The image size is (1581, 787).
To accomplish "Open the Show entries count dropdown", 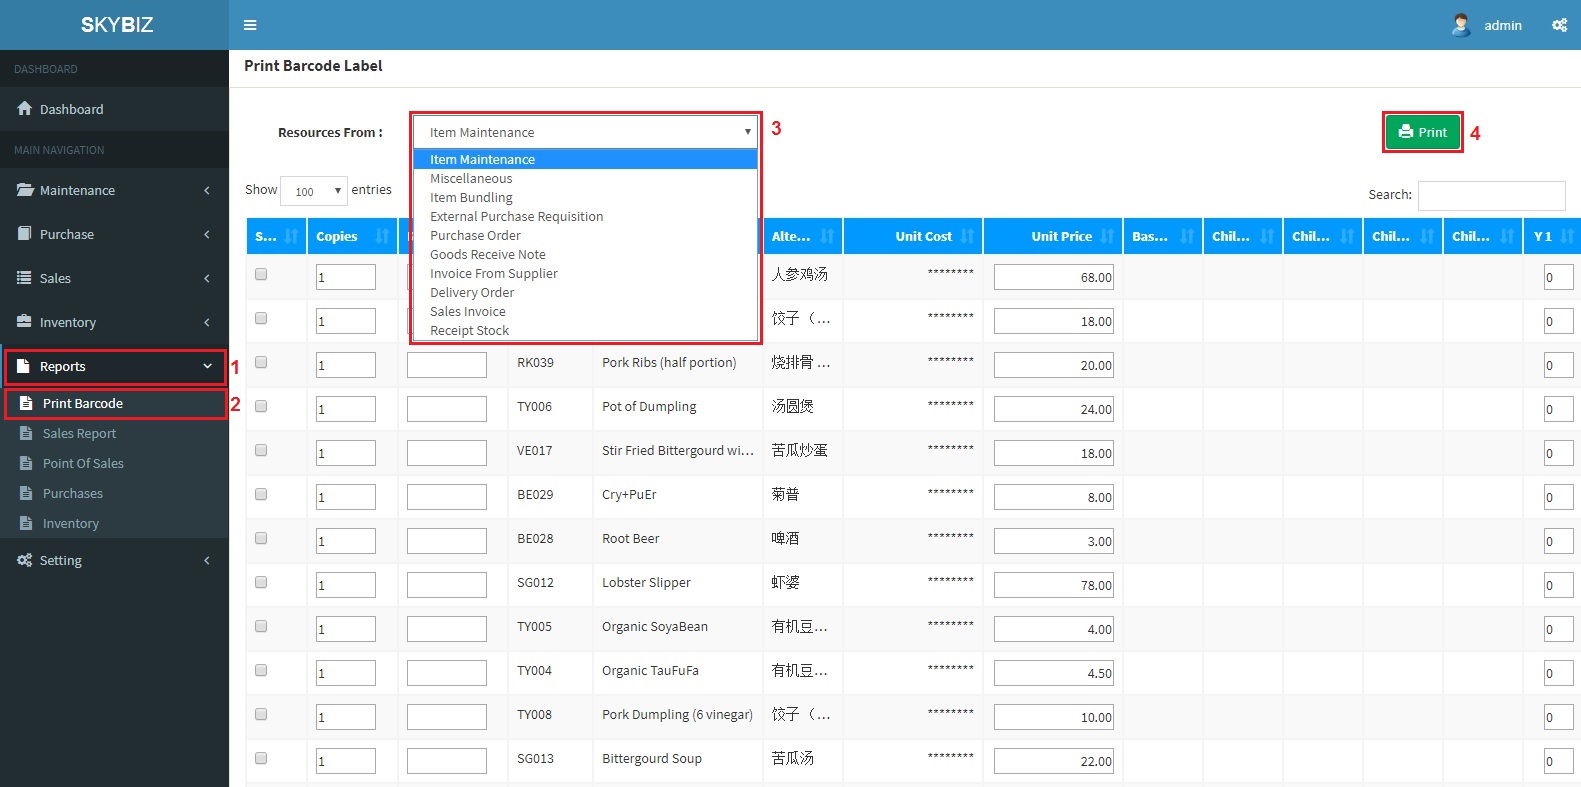I will (x=314, y=191).
